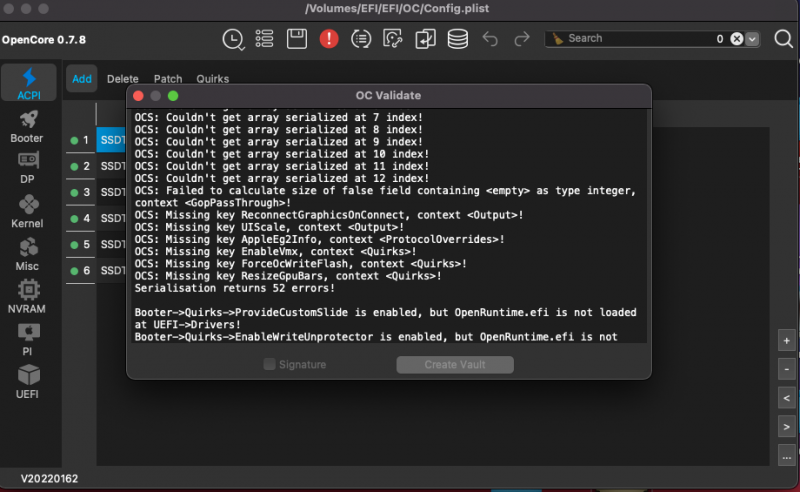Image resolution: width=800 pixels, height=492 pixels.
Task: Open the UEFI section
Action: (27, 383)
